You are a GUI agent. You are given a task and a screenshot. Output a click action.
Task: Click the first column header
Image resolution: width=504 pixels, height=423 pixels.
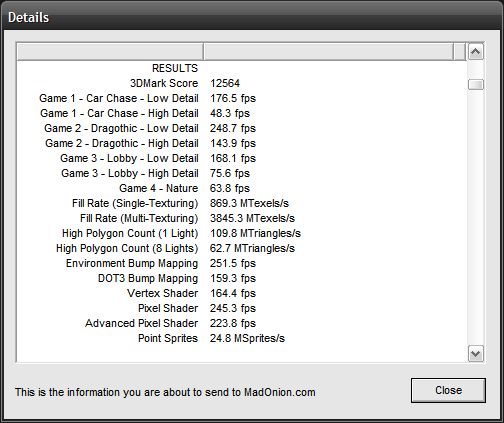pyautogui.click(x=110, y=52)
